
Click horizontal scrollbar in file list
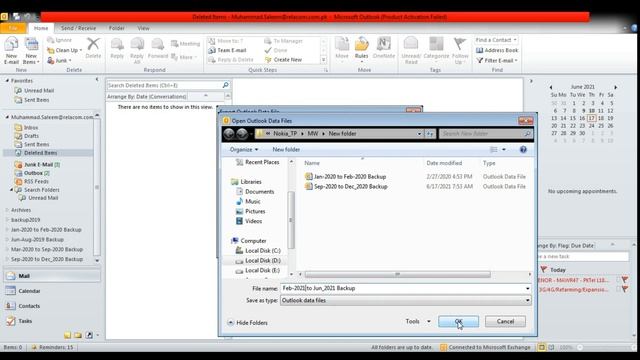[397, 274]
